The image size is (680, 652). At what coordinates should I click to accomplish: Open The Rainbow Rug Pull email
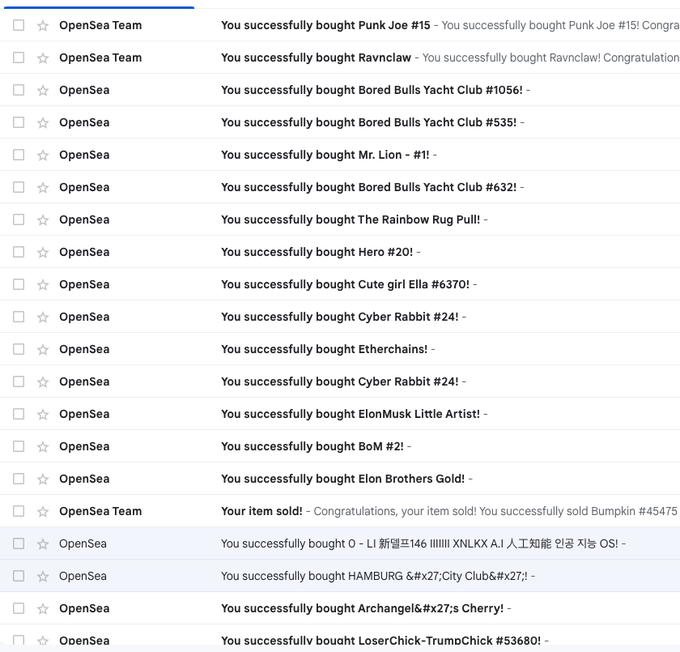[340, 220]
